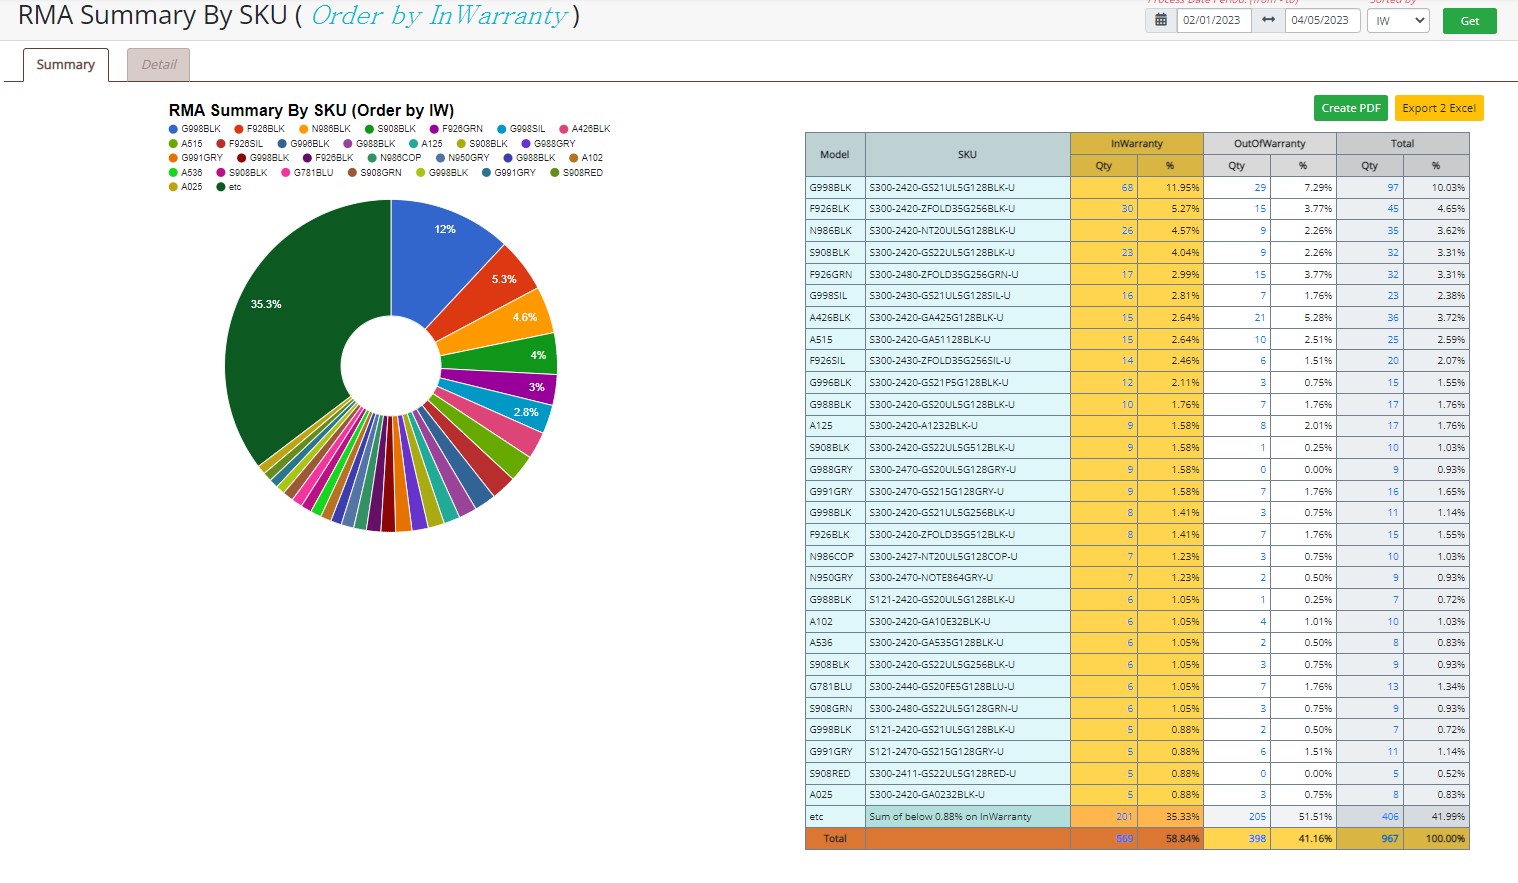
Task: Open the calendar date picker icon
Action: pos(1161,20)
